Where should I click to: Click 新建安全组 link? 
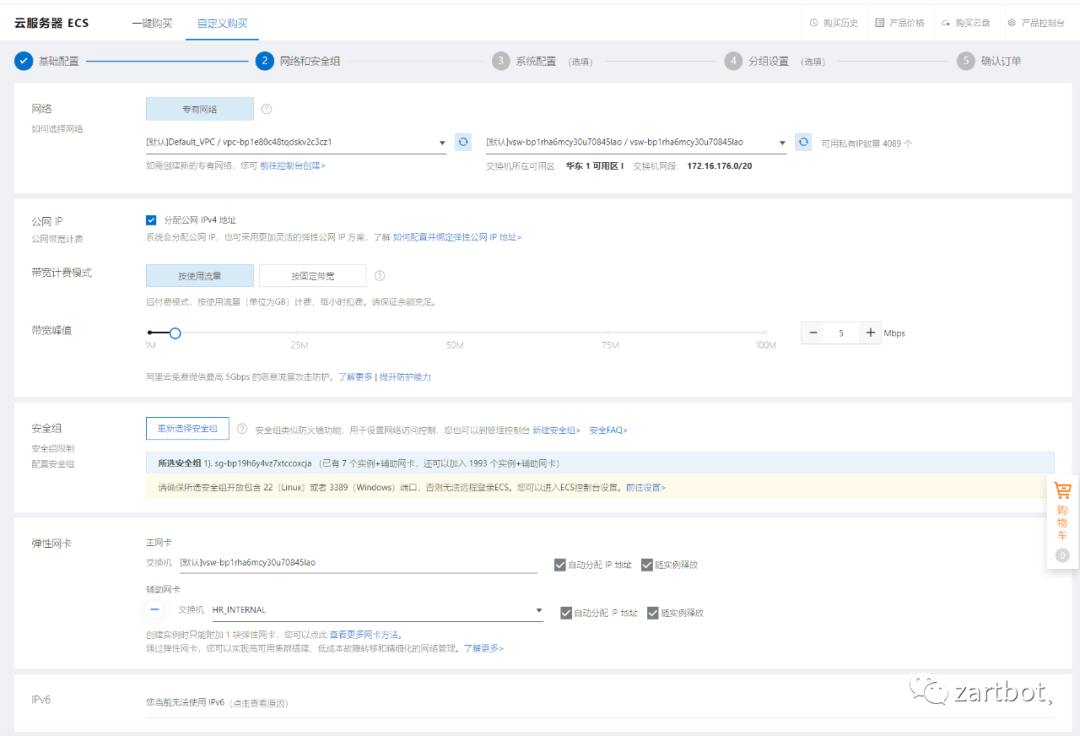(556, 430)
